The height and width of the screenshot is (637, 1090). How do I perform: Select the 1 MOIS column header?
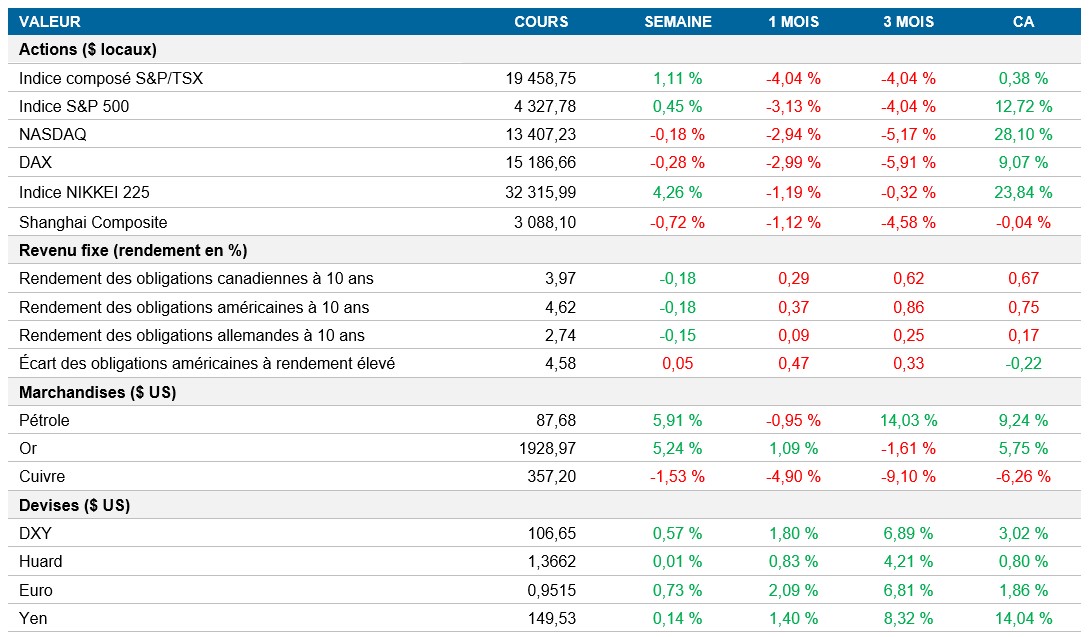coord(793,21)
